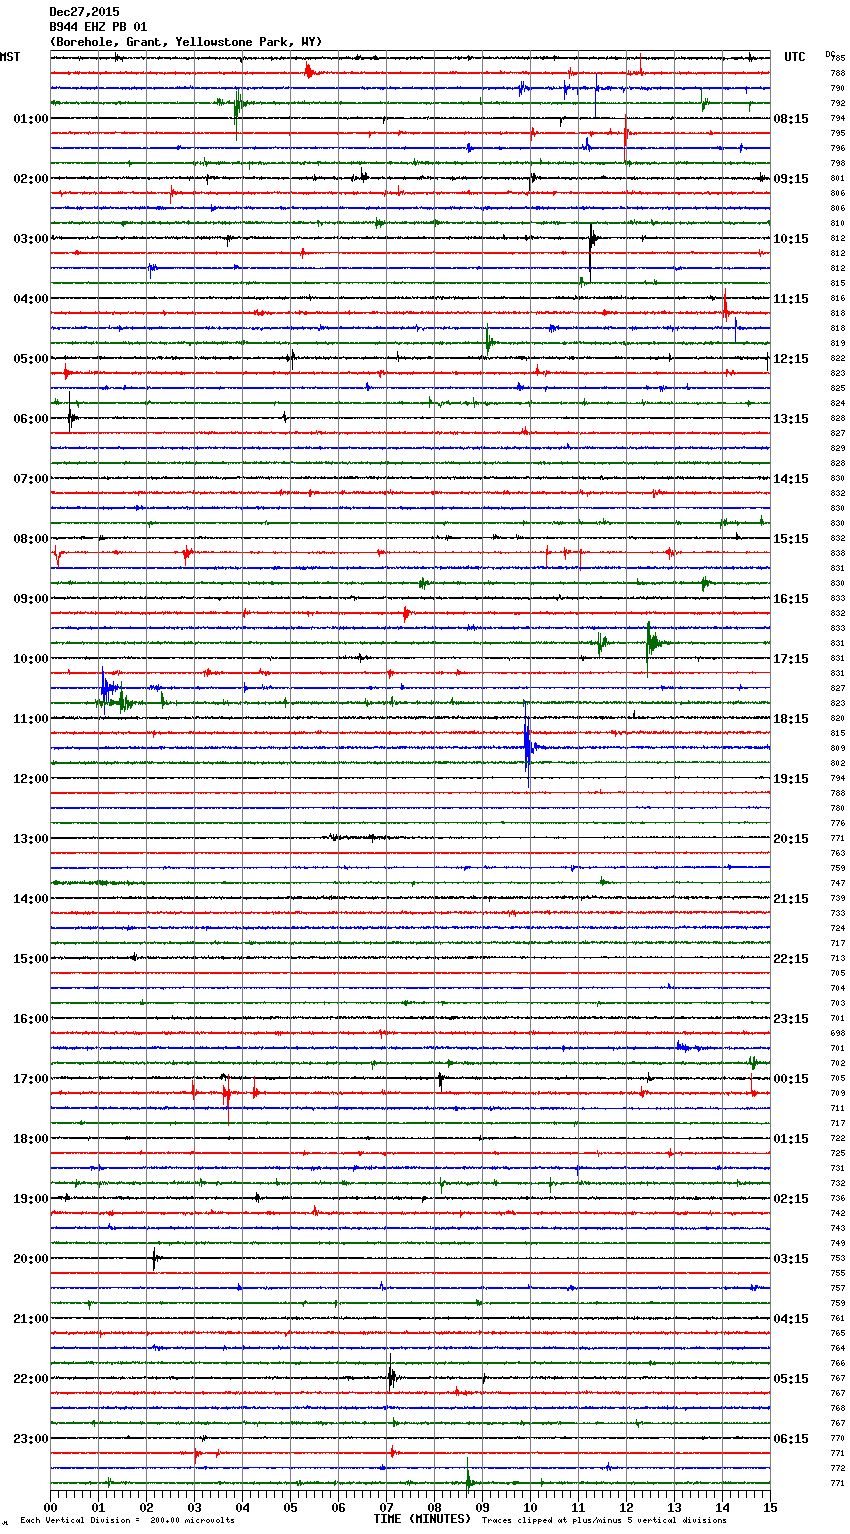Click UTC time label '04:15'
Viewport: 850px width, 1534px height.
(791, 1319)
